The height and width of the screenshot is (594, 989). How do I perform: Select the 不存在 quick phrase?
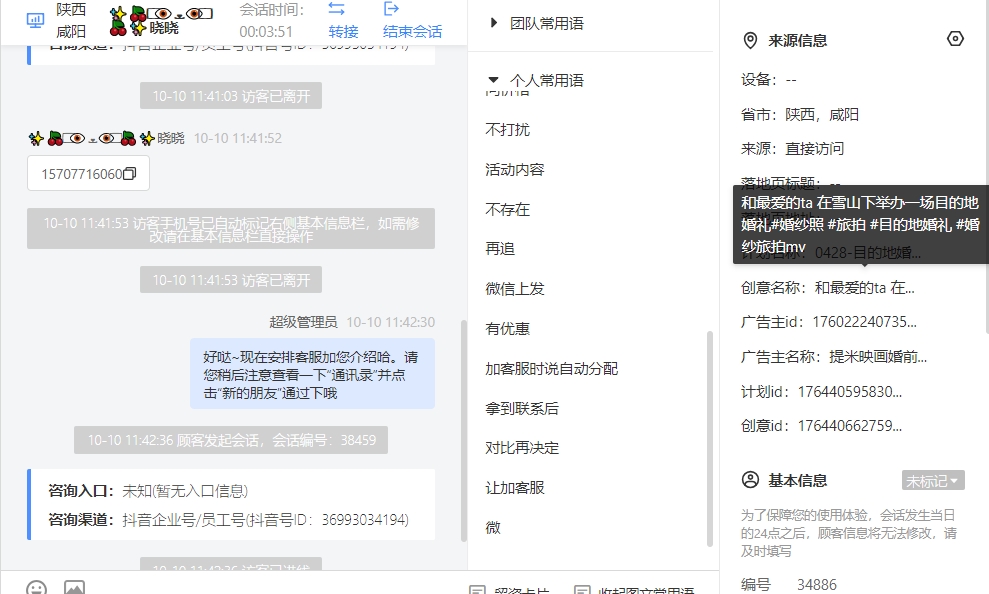pos(508,209)
